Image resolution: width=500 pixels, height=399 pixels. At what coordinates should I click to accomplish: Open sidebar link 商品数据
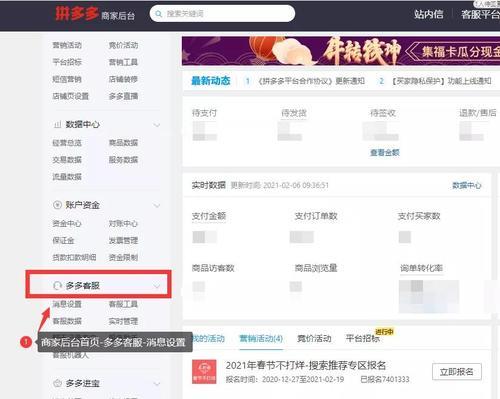point(123,143)
